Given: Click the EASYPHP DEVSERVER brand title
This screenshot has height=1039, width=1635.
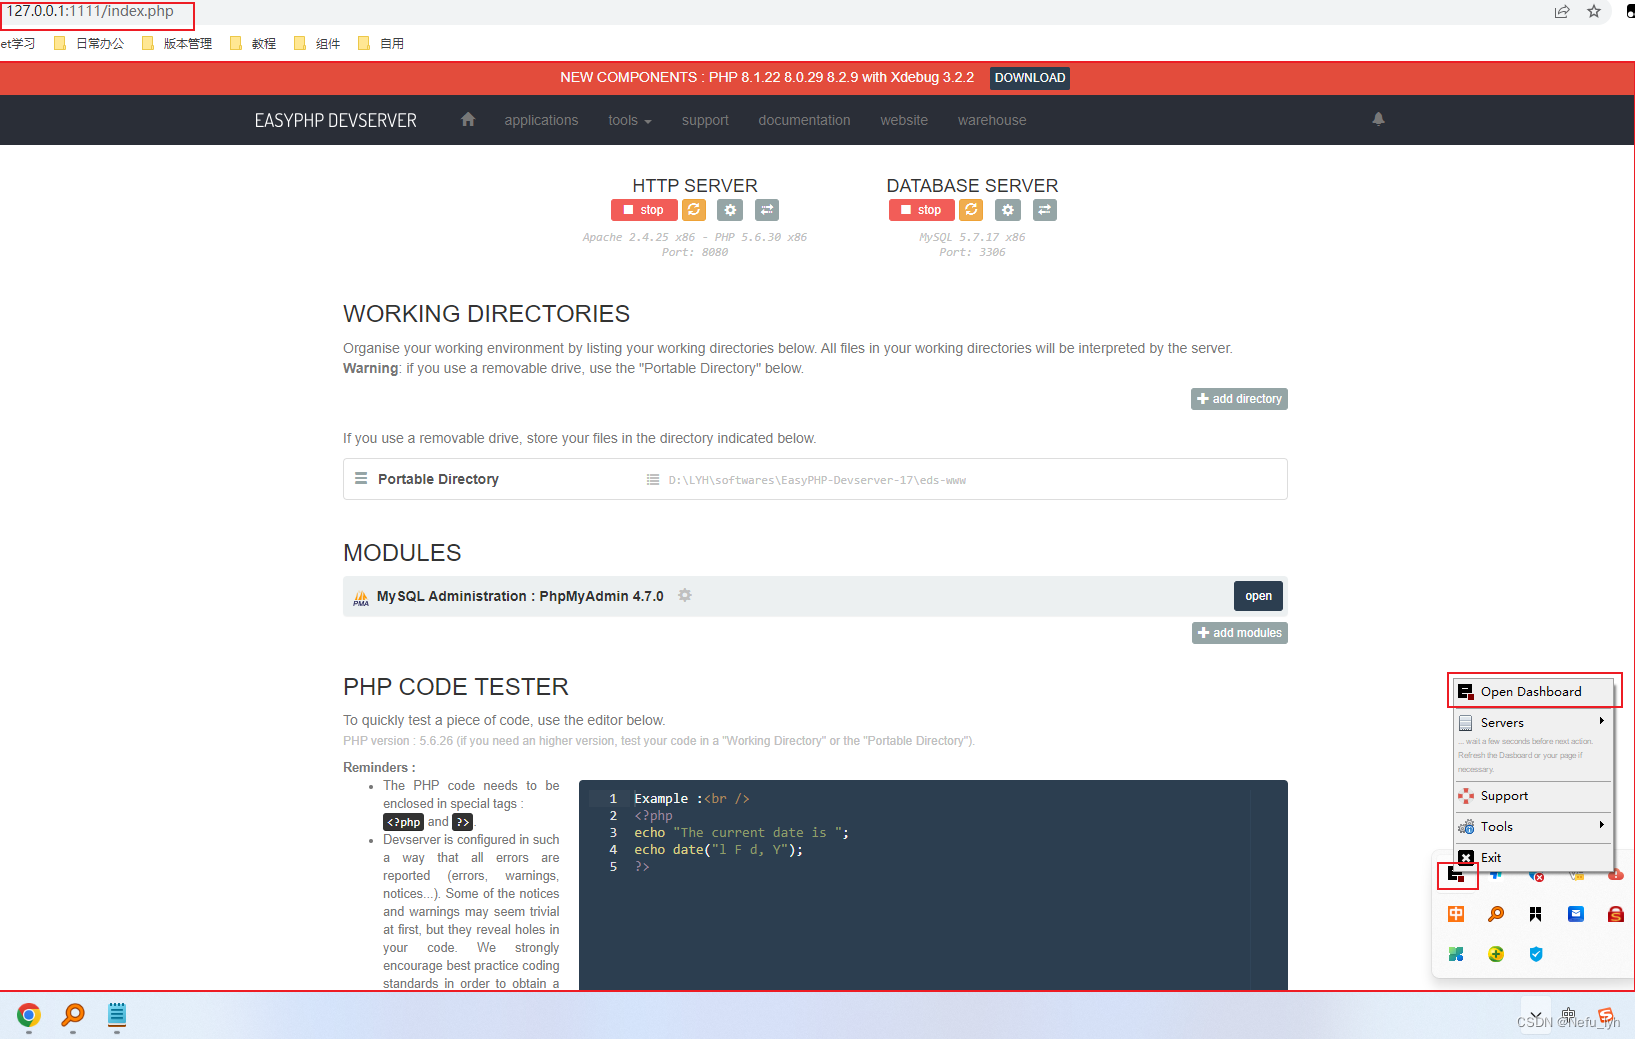Looking at the screenshot, I should [x=335, y=120].
